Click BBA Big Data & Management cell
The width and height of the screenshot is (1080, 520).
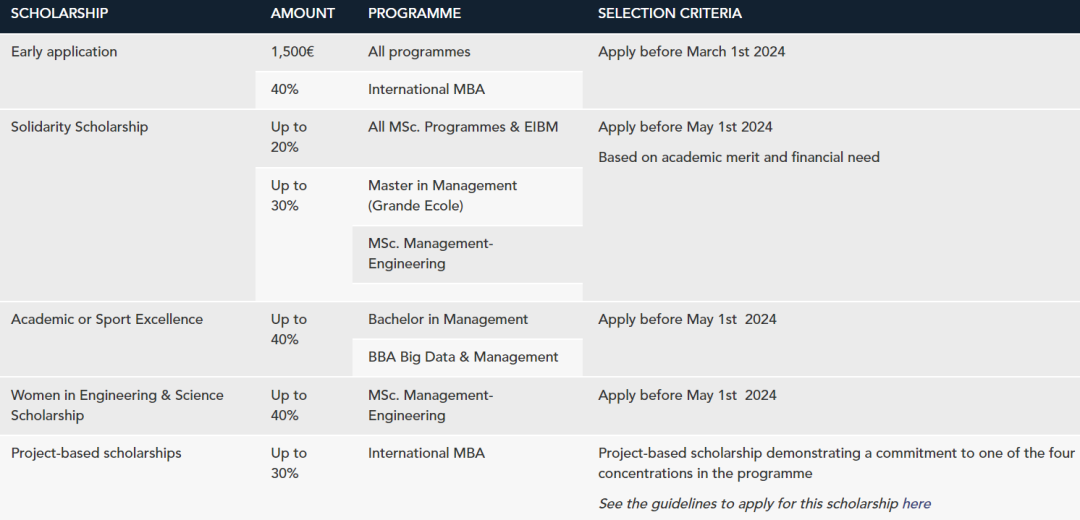(463, 357)
